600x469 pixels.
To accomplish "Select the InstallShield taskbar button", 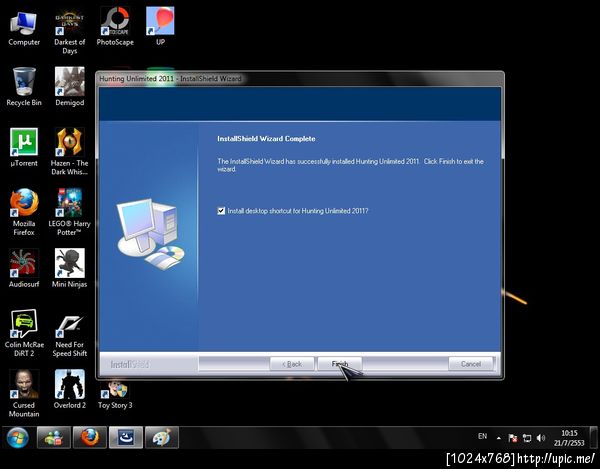I will (x=126, y=437).
